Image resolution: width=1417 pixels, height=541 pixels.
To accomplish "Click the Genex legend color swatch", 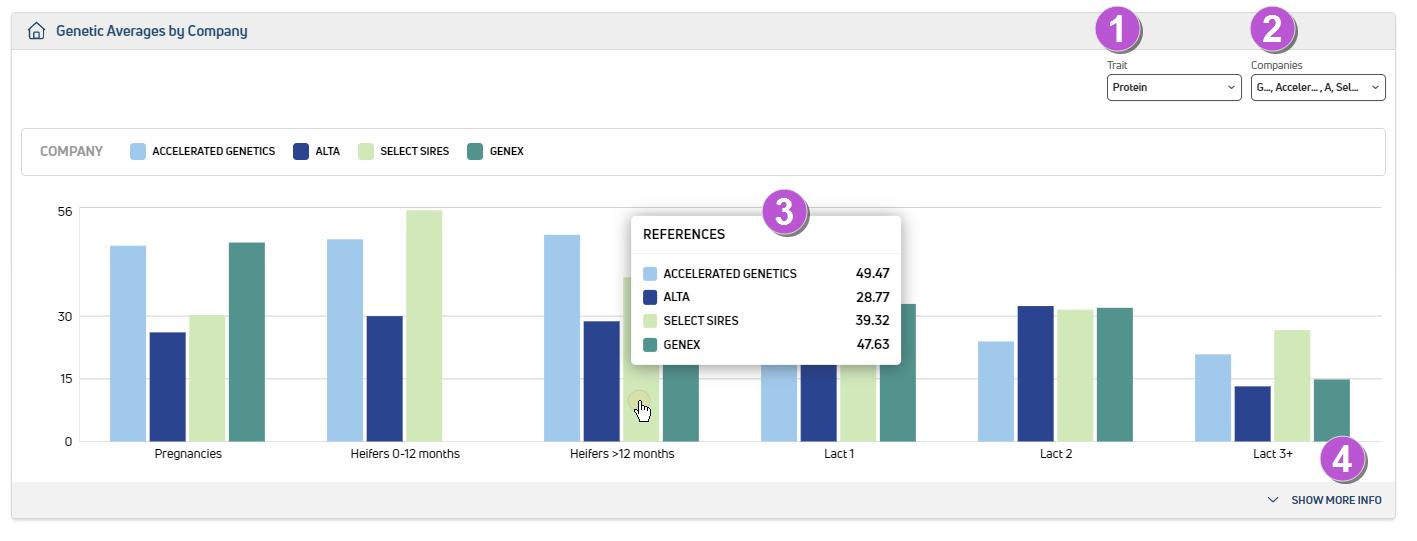I will (x=475, y=152).
